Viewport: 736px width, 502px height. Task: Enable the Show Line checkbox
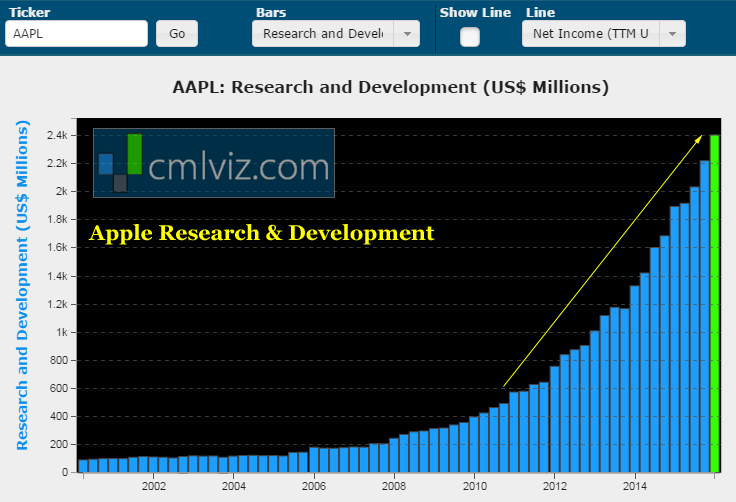point(470,37)
